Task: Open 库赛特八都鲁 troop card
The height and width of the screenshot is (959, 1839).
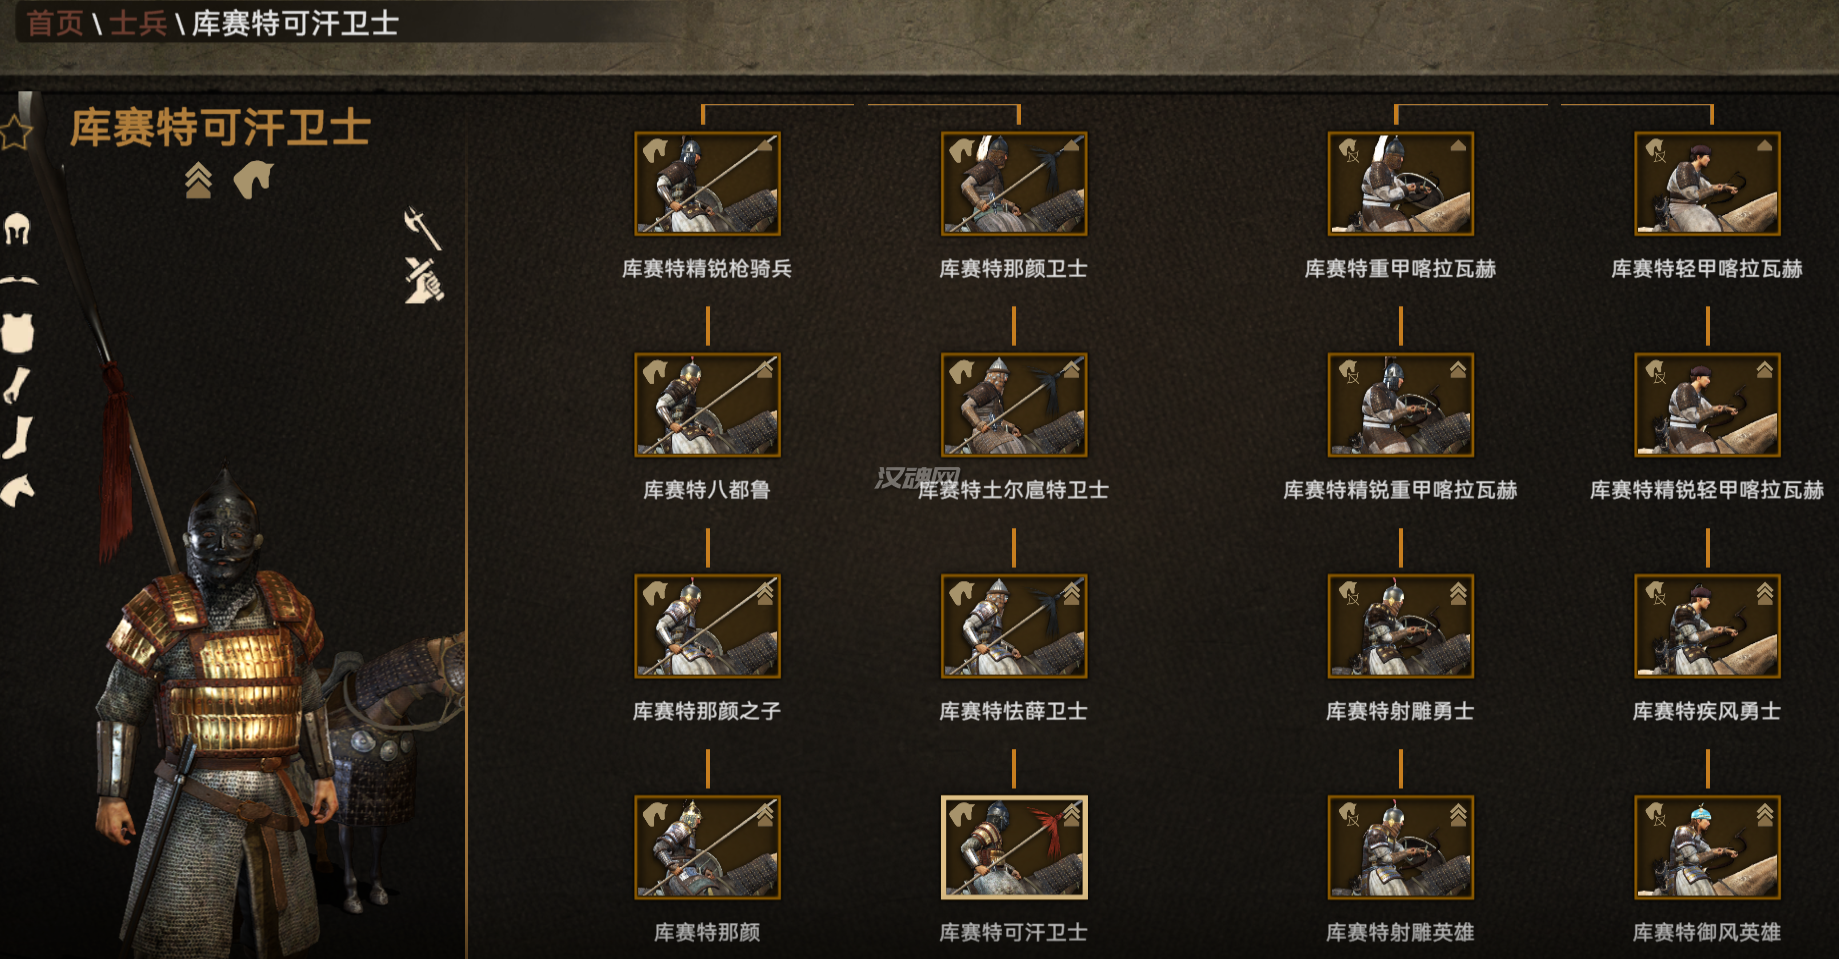Action: pos(707,405)
